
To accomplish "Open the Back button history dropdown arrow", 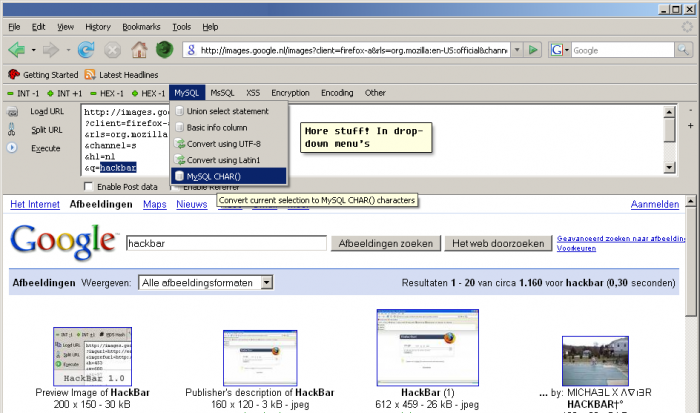I will [33, 50].
